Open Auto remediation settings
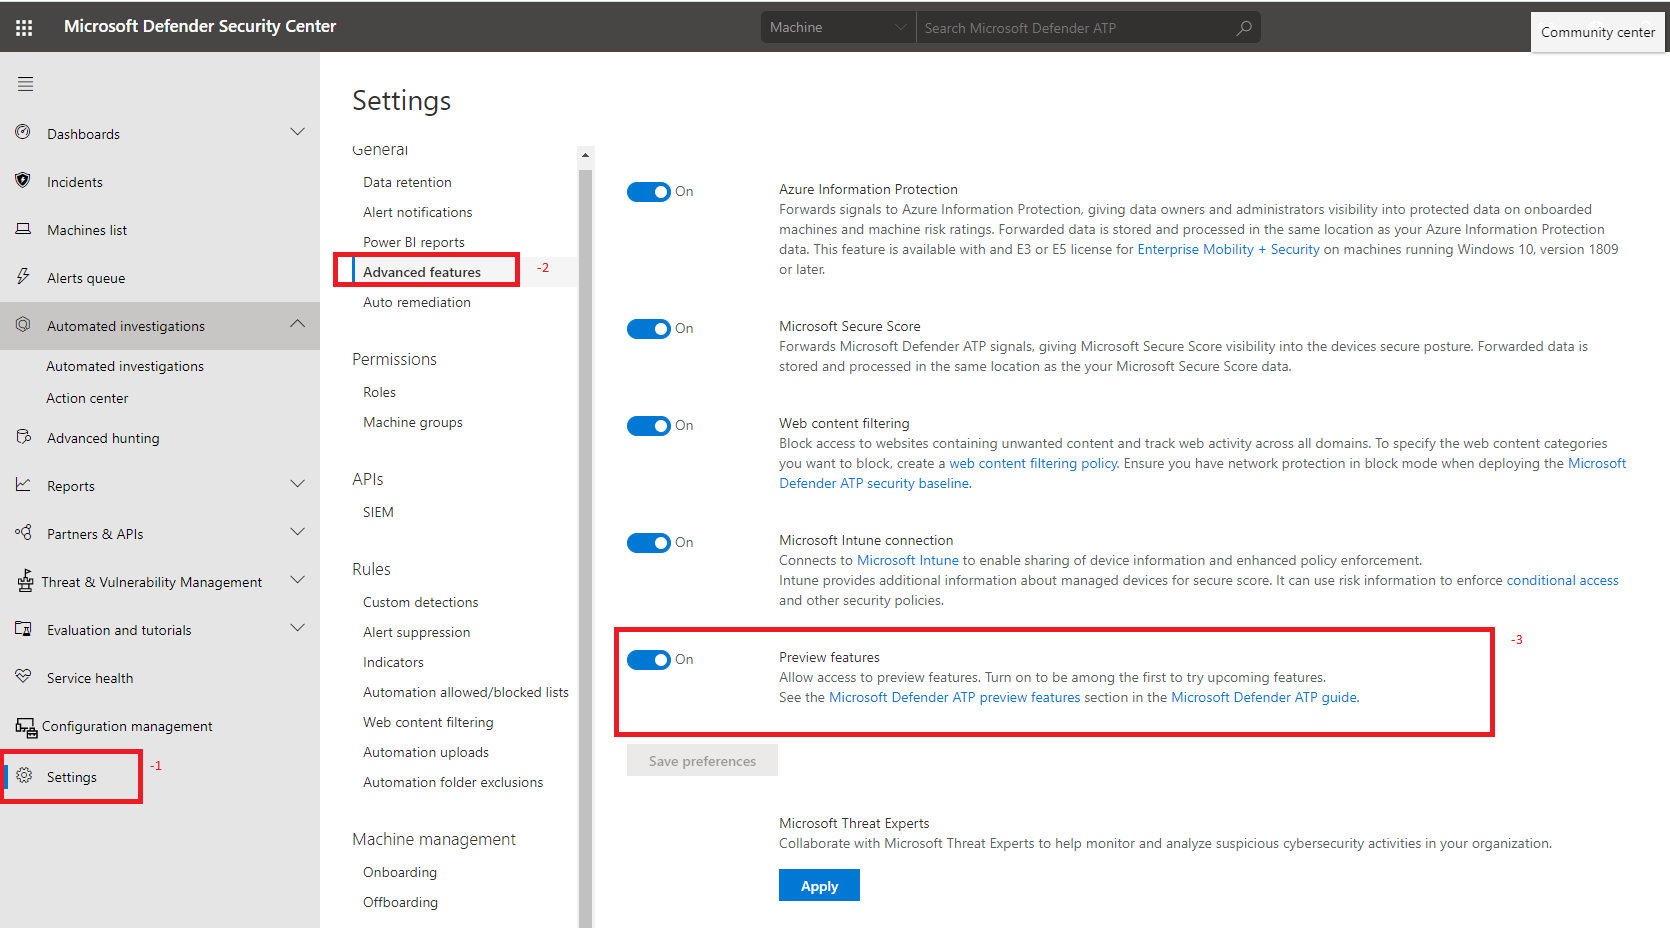1670x928 pixels. pyautogui.click(x=416, y=302)
